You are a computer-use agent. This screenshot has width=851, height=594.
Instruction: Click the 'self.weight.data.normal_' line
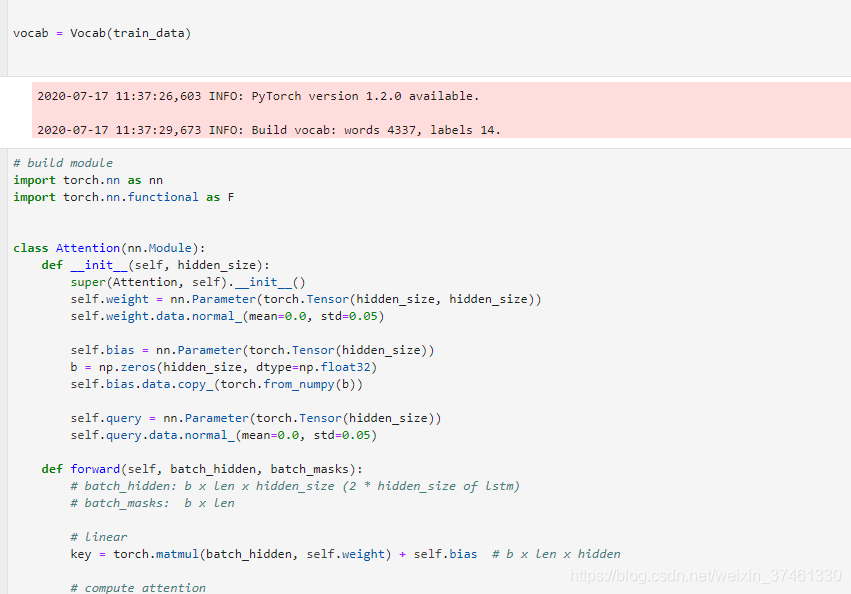(227, 316)
